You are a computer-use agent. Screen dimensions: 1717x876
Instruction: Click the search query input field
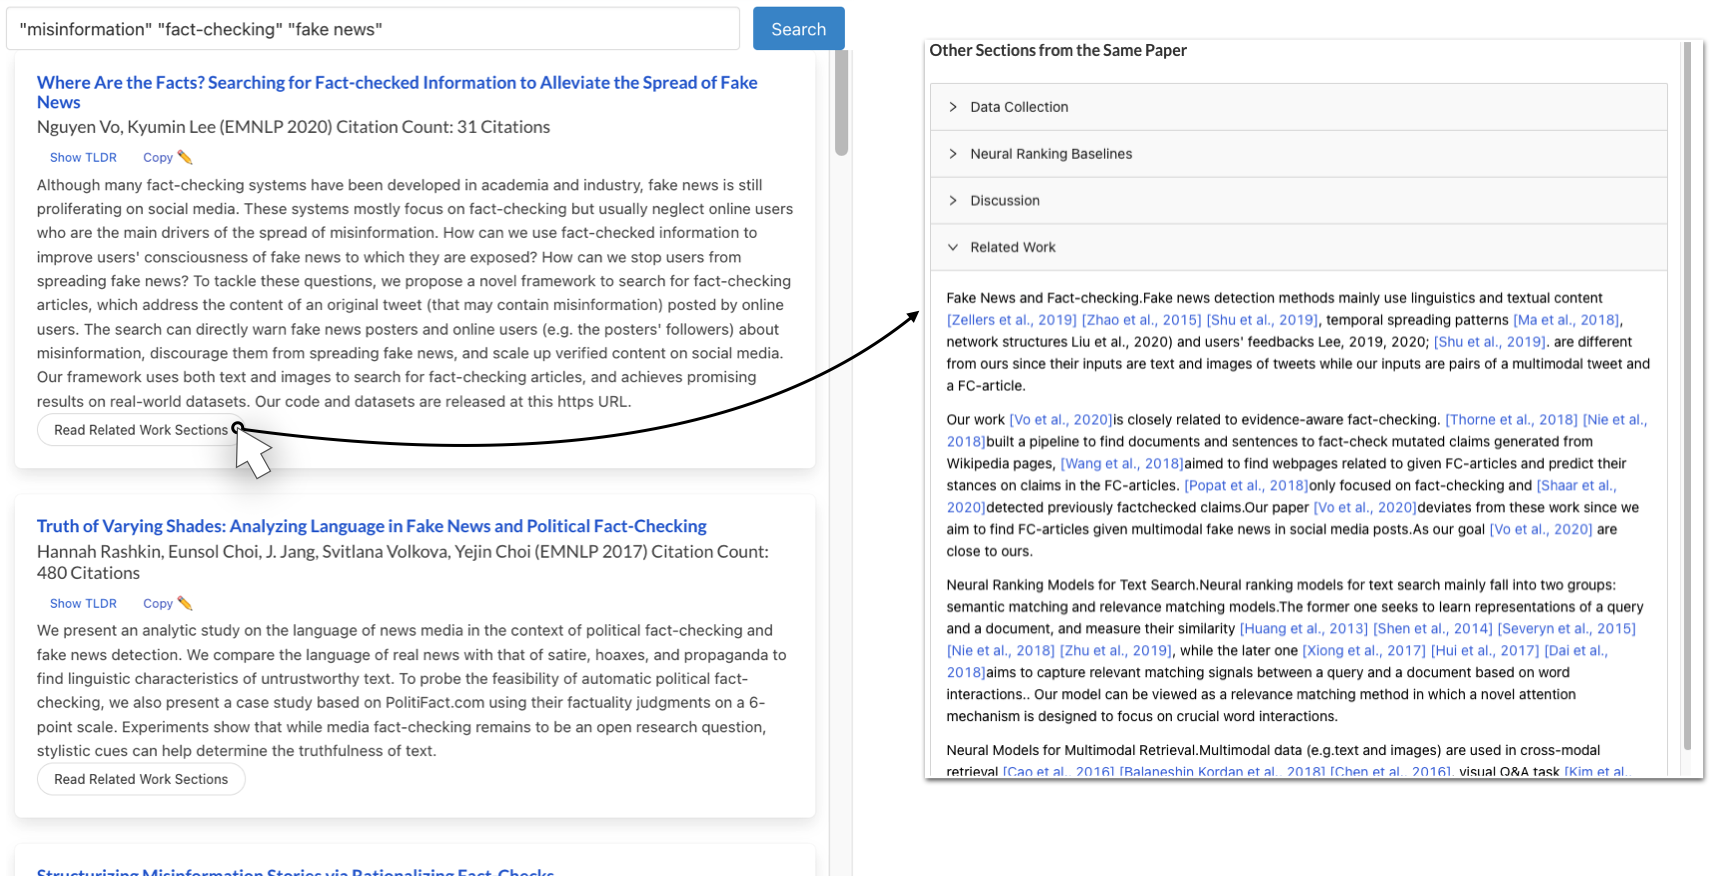point(372,29)
